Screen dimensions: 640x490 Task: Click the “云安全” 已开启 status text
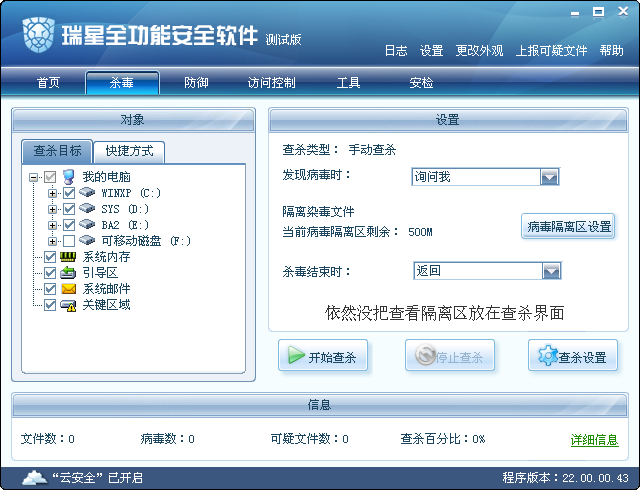pyautogui.click(x=98, y=478)
